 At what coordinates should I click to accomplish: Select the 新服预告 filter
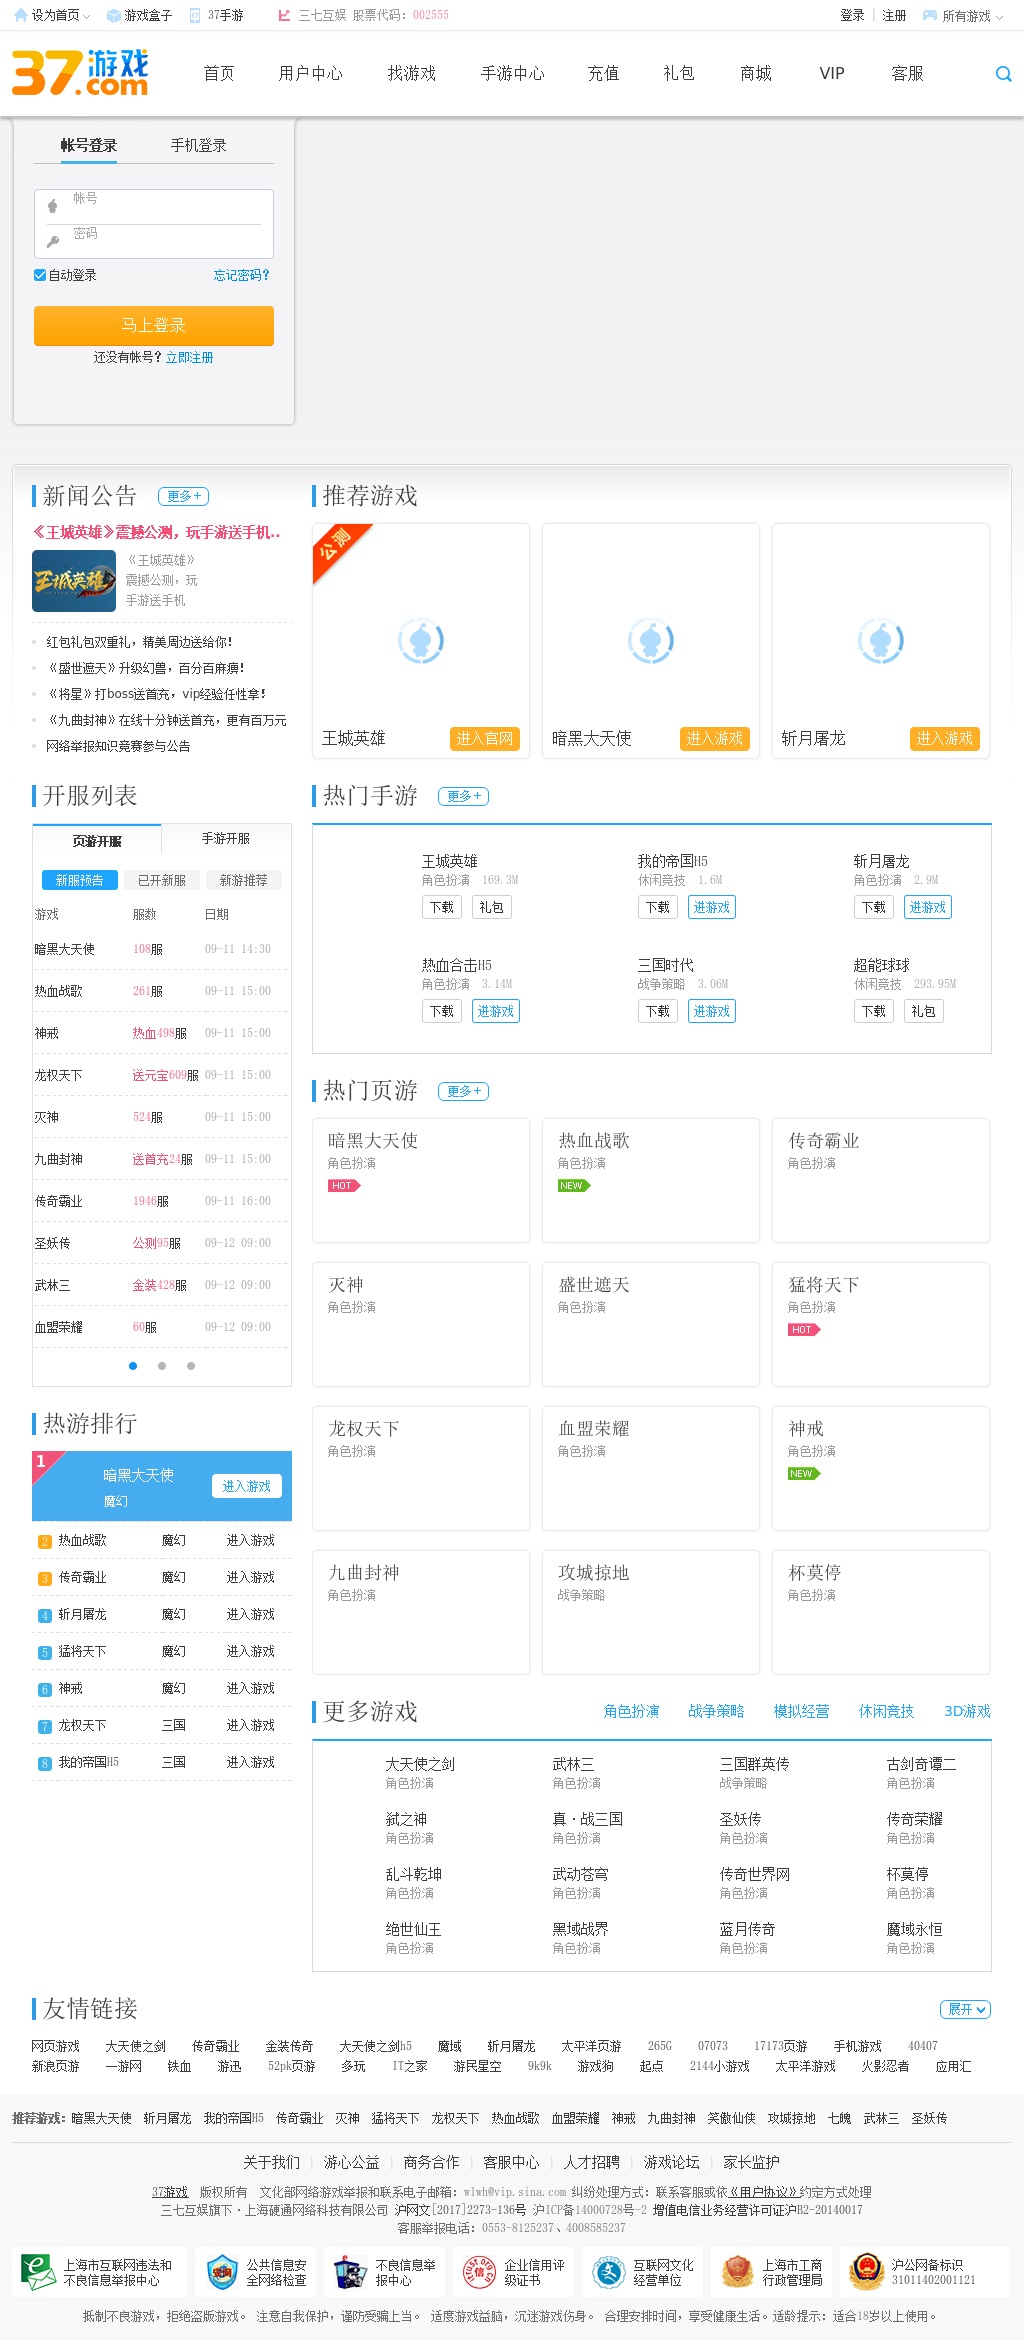click(x=79, y=880)
